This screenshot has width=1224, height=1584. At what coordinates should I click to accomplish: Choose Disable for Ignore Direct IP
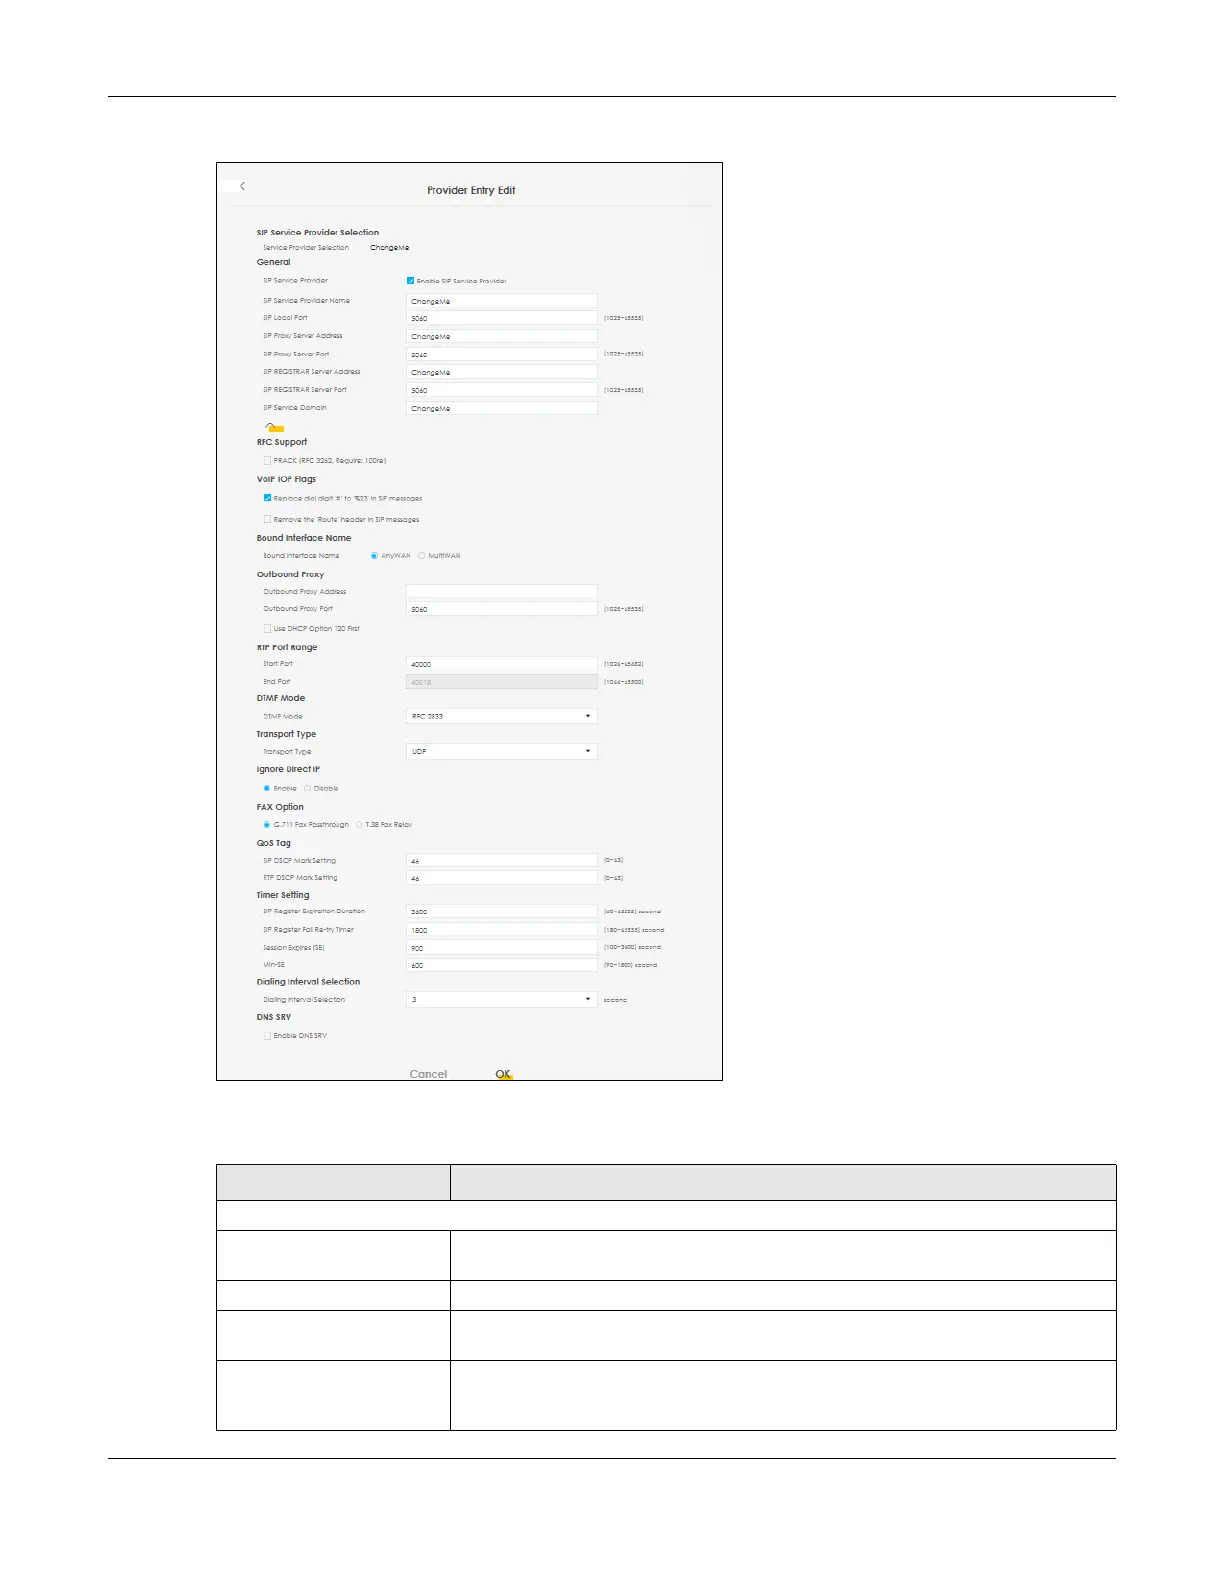tap(307, 789)
